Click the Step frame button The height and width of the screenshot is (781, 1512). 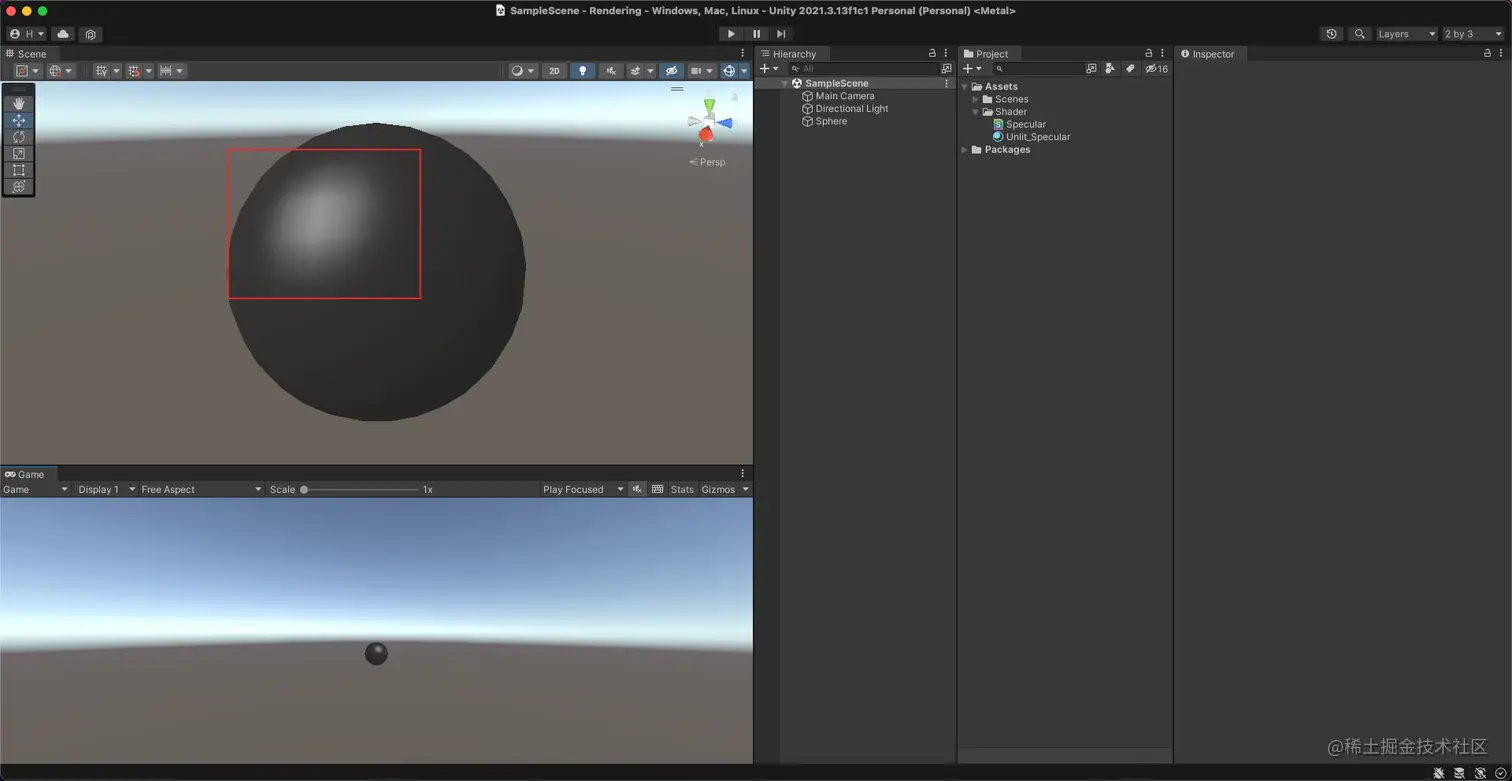click(781, 34)
